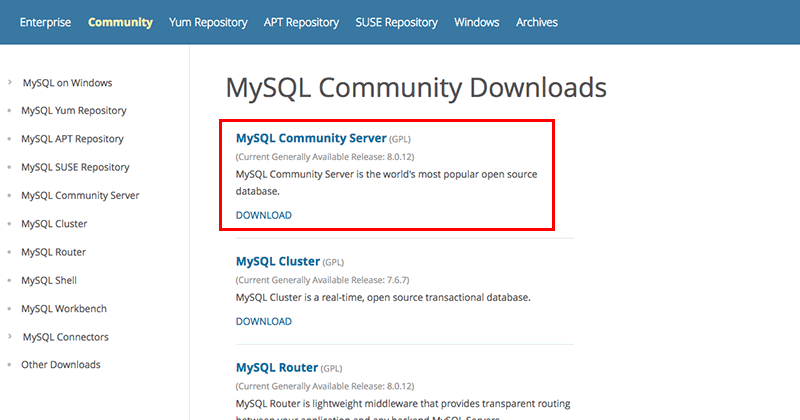Click the MySQL Router release text 8.0.12
Image resolution: width=800 pixels, height=420 pixels.
[x=325, y=386]
